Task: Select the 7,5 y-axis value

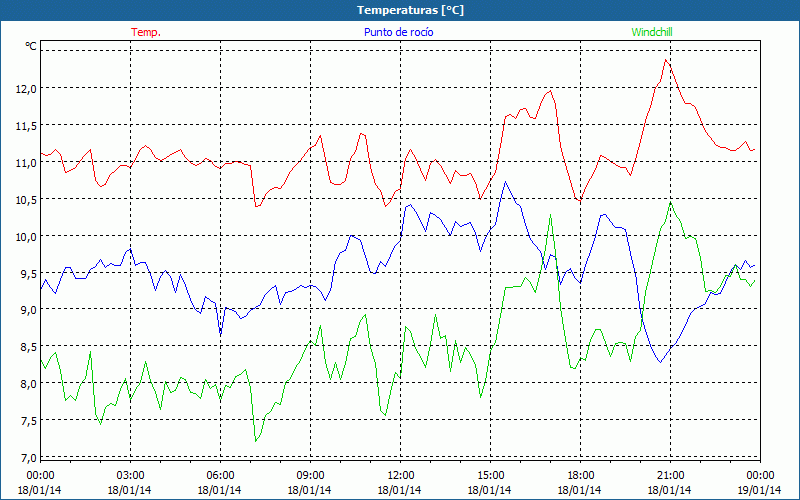Action: [x=29, y=421]
